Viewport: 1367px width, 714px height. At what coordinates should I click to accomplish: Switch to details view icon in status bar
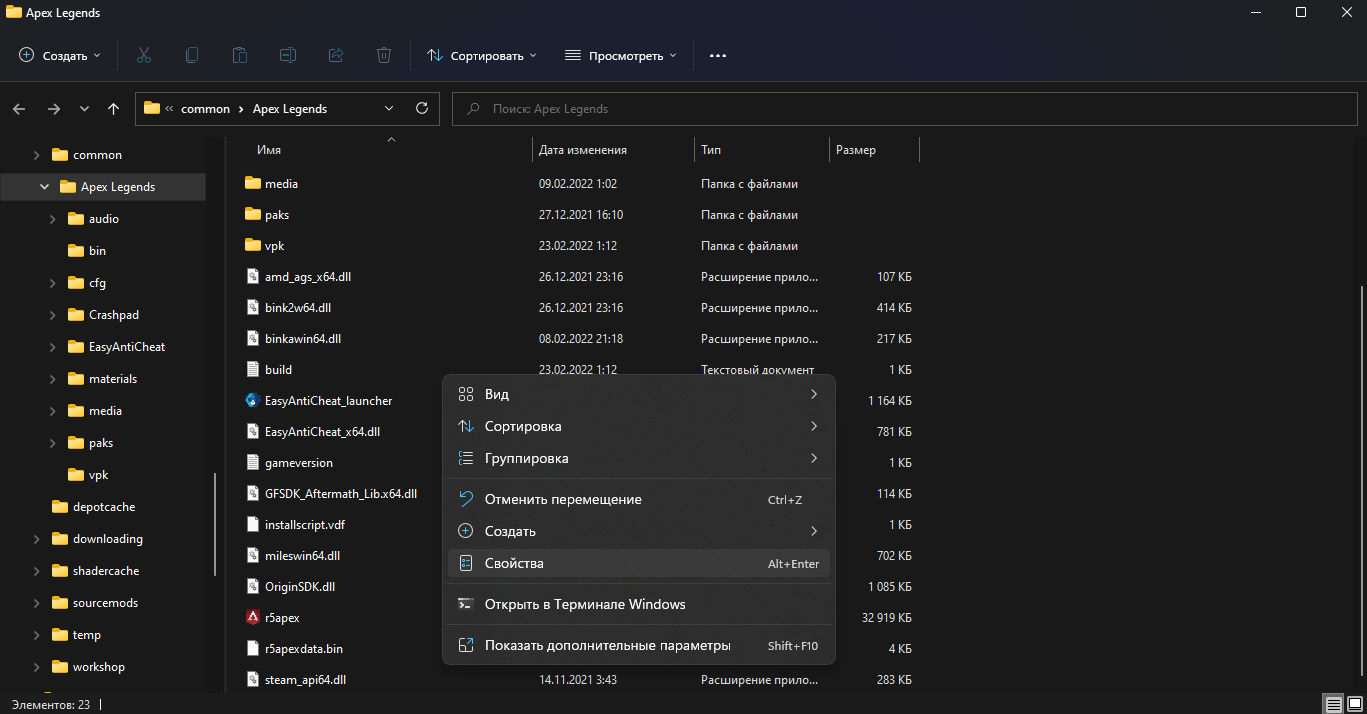click(1332, 704)
